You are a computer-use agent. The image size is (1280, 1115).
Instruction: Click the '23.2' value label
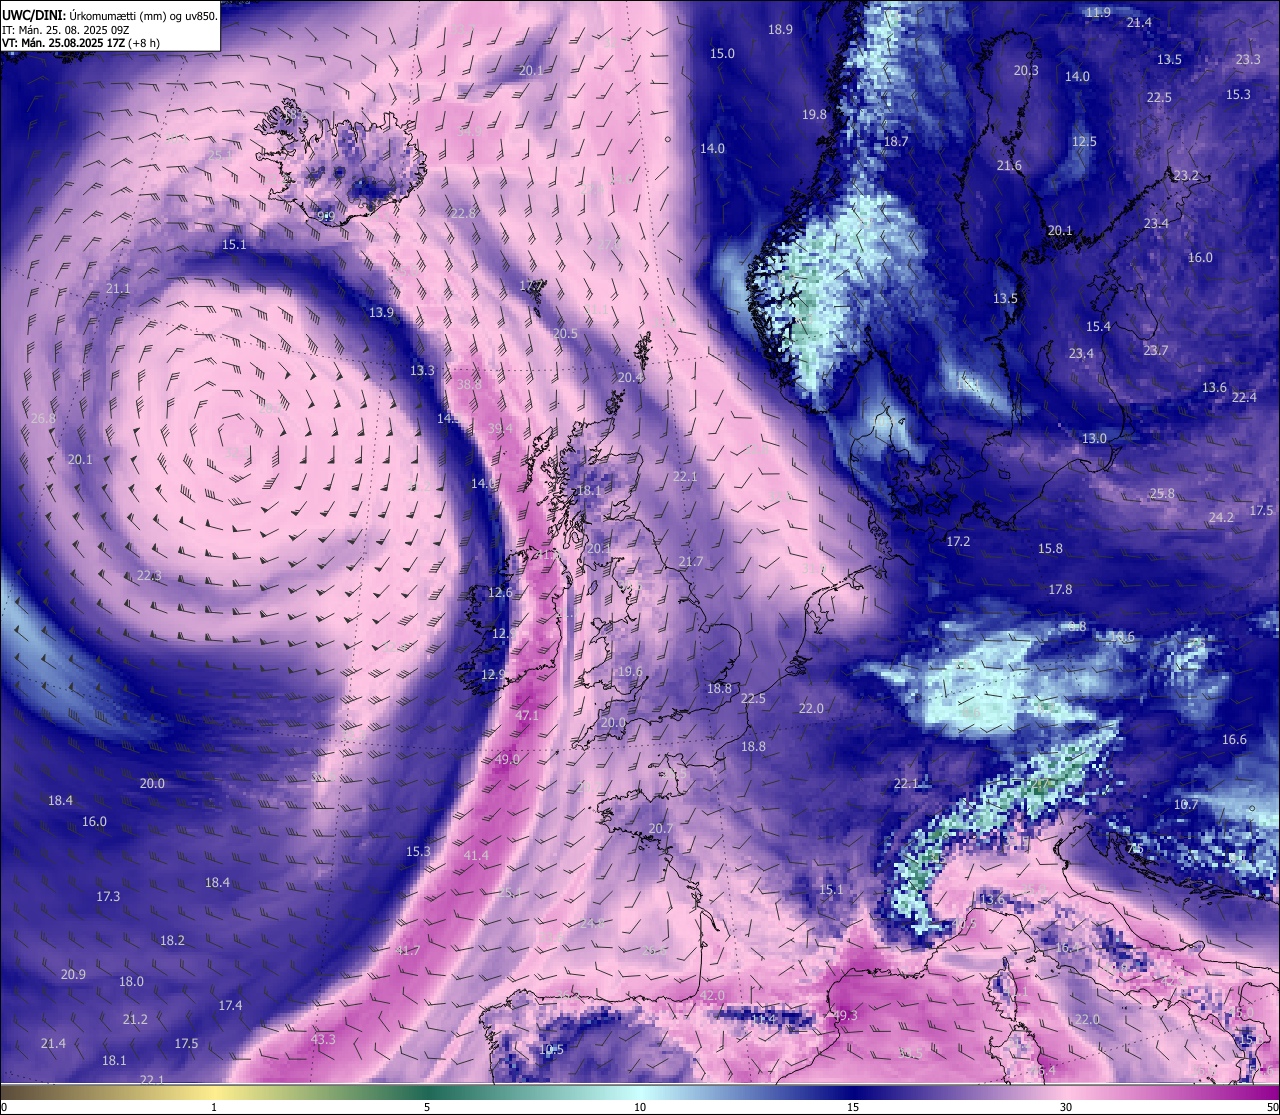(x=1186, y=176)
